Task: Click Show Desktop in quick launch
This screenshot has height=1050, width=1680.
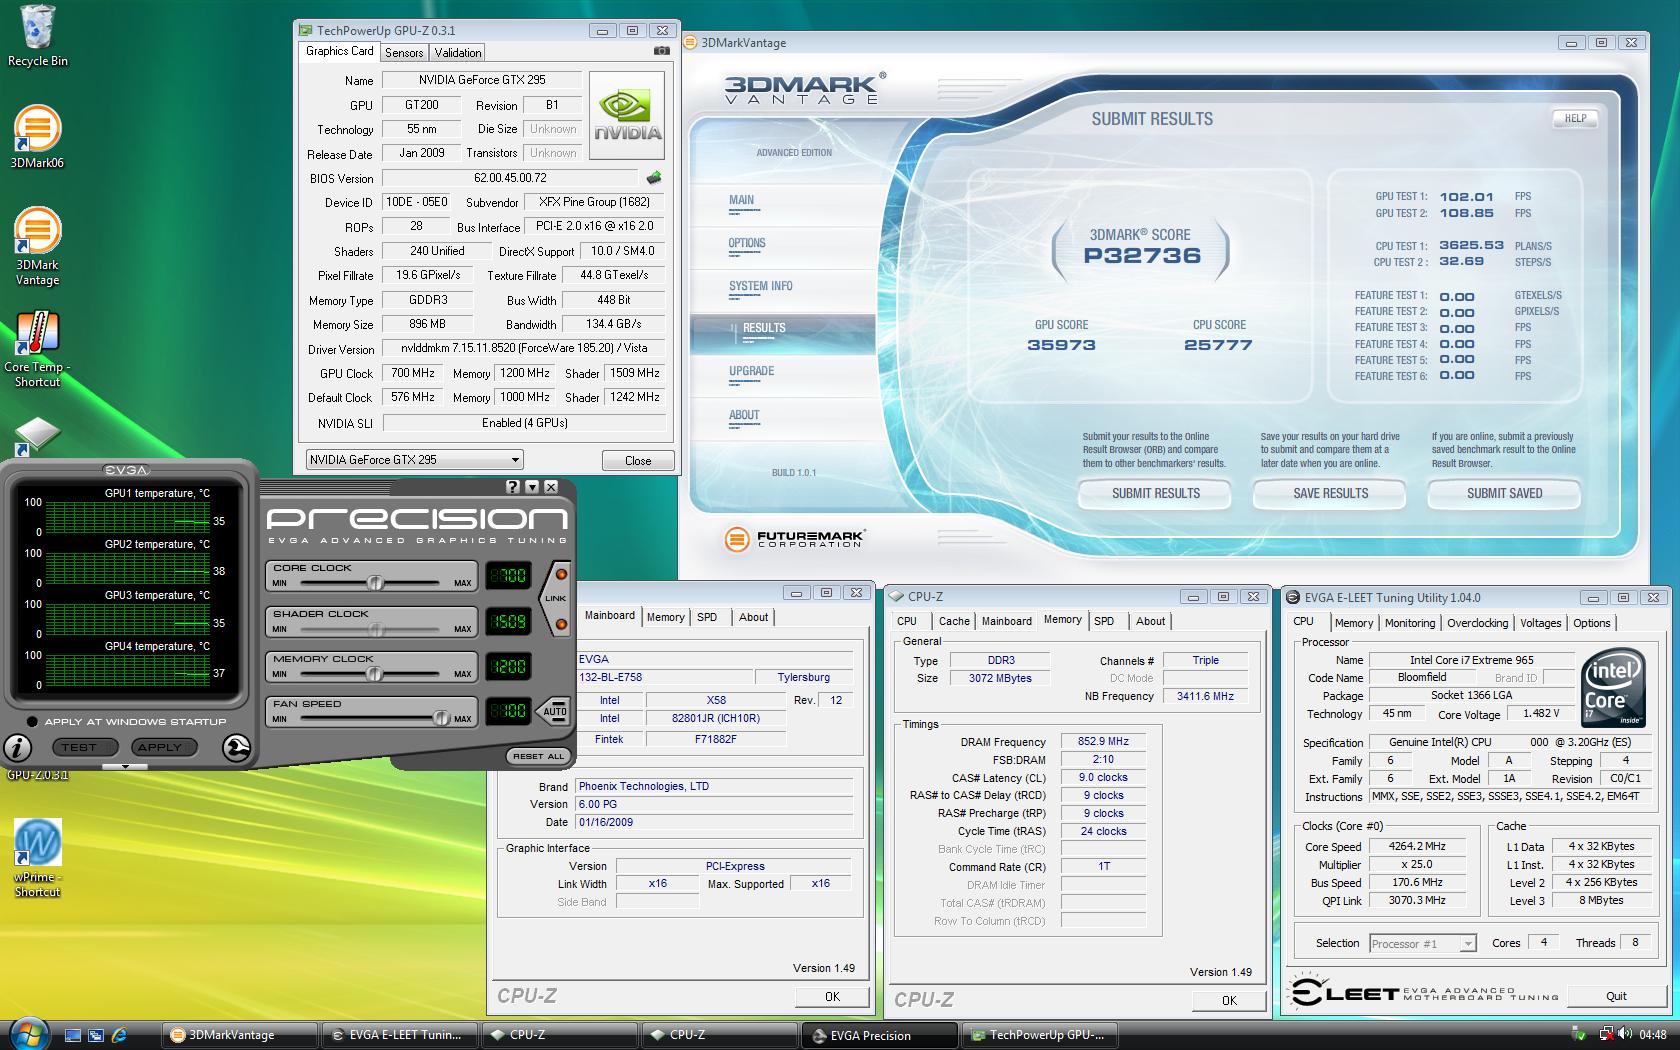Action: click(x=72, y=1035)
